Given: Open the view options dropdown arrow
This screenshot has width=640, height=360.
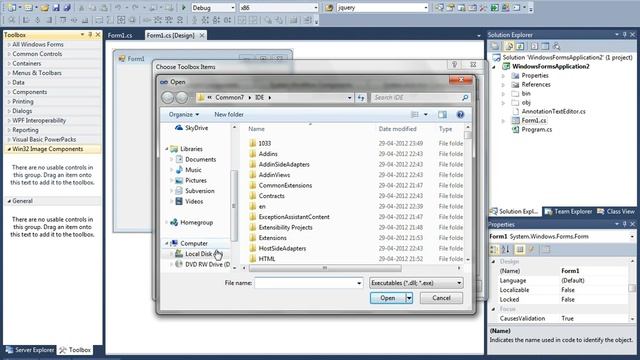Looking at the screenshot, I should tap(425, 115).
